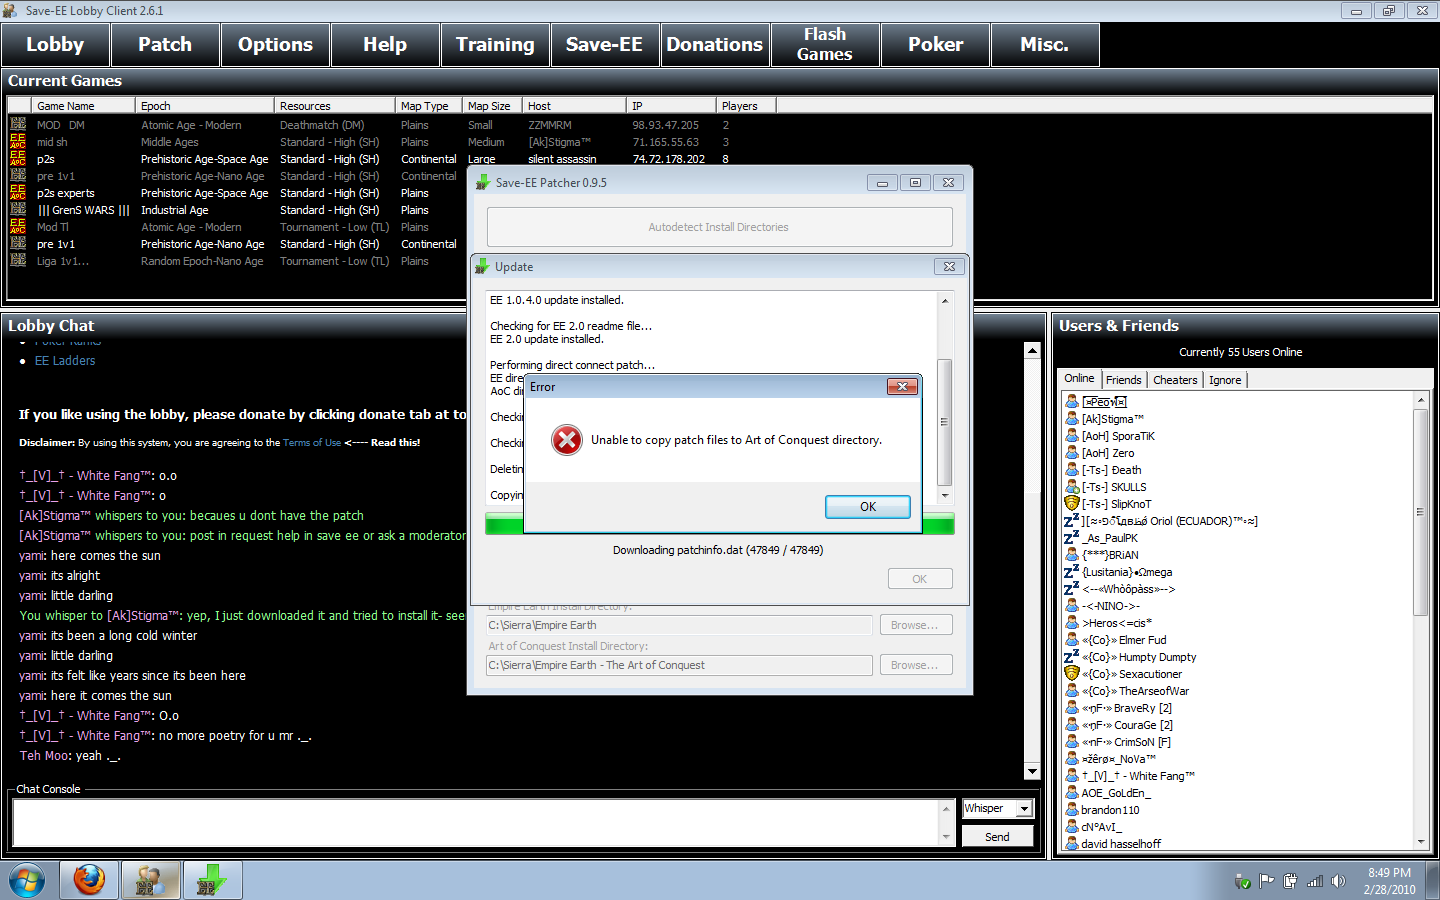Open the Training menu tab
Viewport: 1440px width, 900px height.
pos(495,45)
